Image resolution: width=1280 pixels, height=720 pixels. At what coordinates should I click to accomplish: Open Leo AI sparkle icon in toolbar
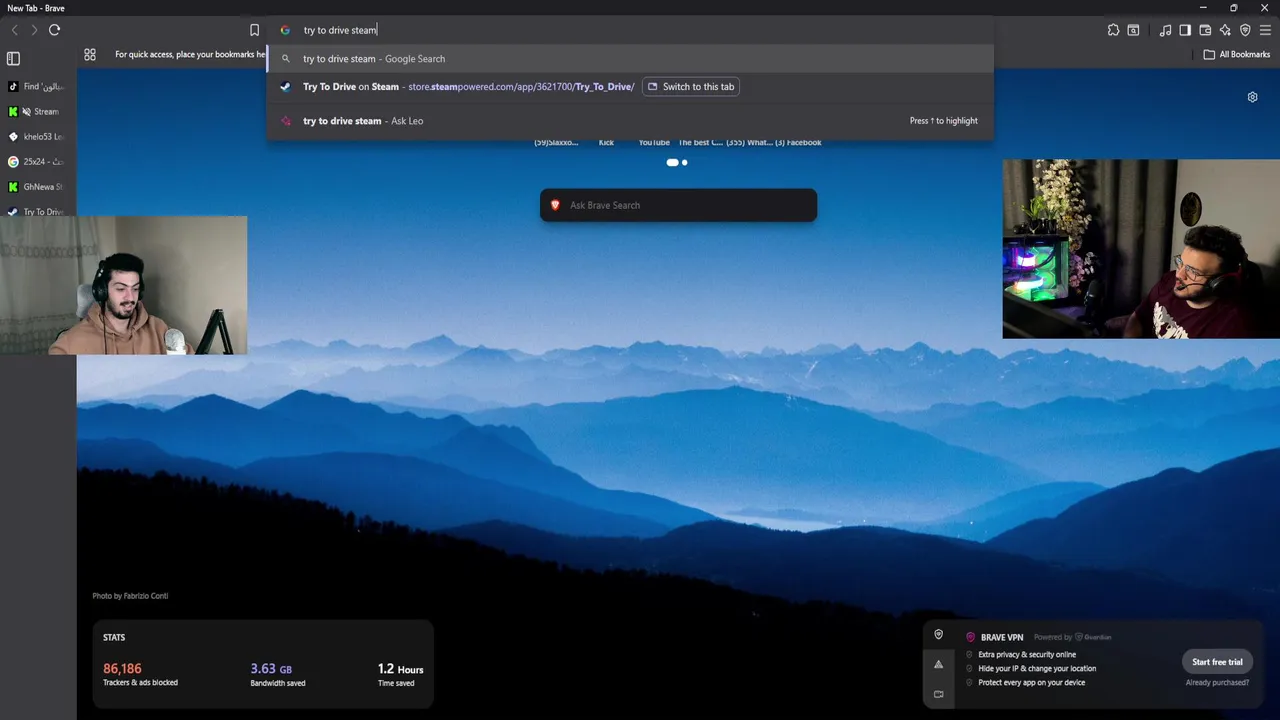(x=1225, y=30)
